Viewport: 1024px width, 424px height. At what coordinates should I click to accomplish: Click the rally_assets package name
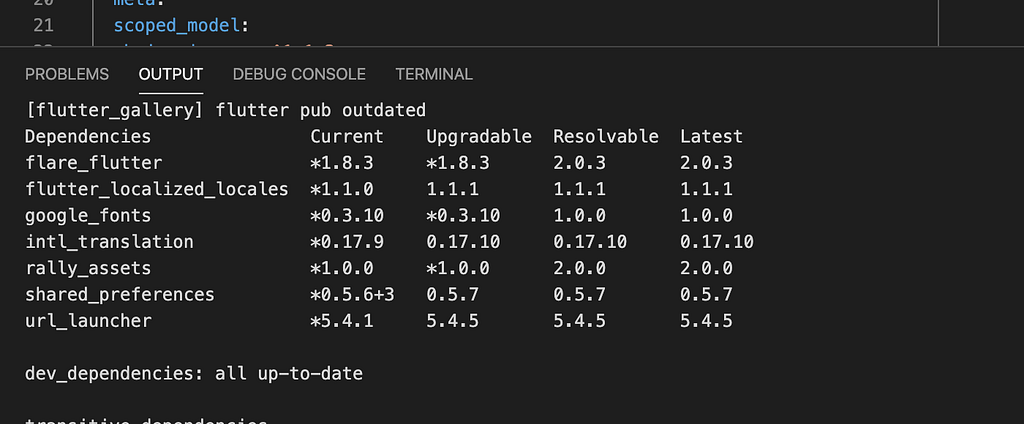click(88, 268)
